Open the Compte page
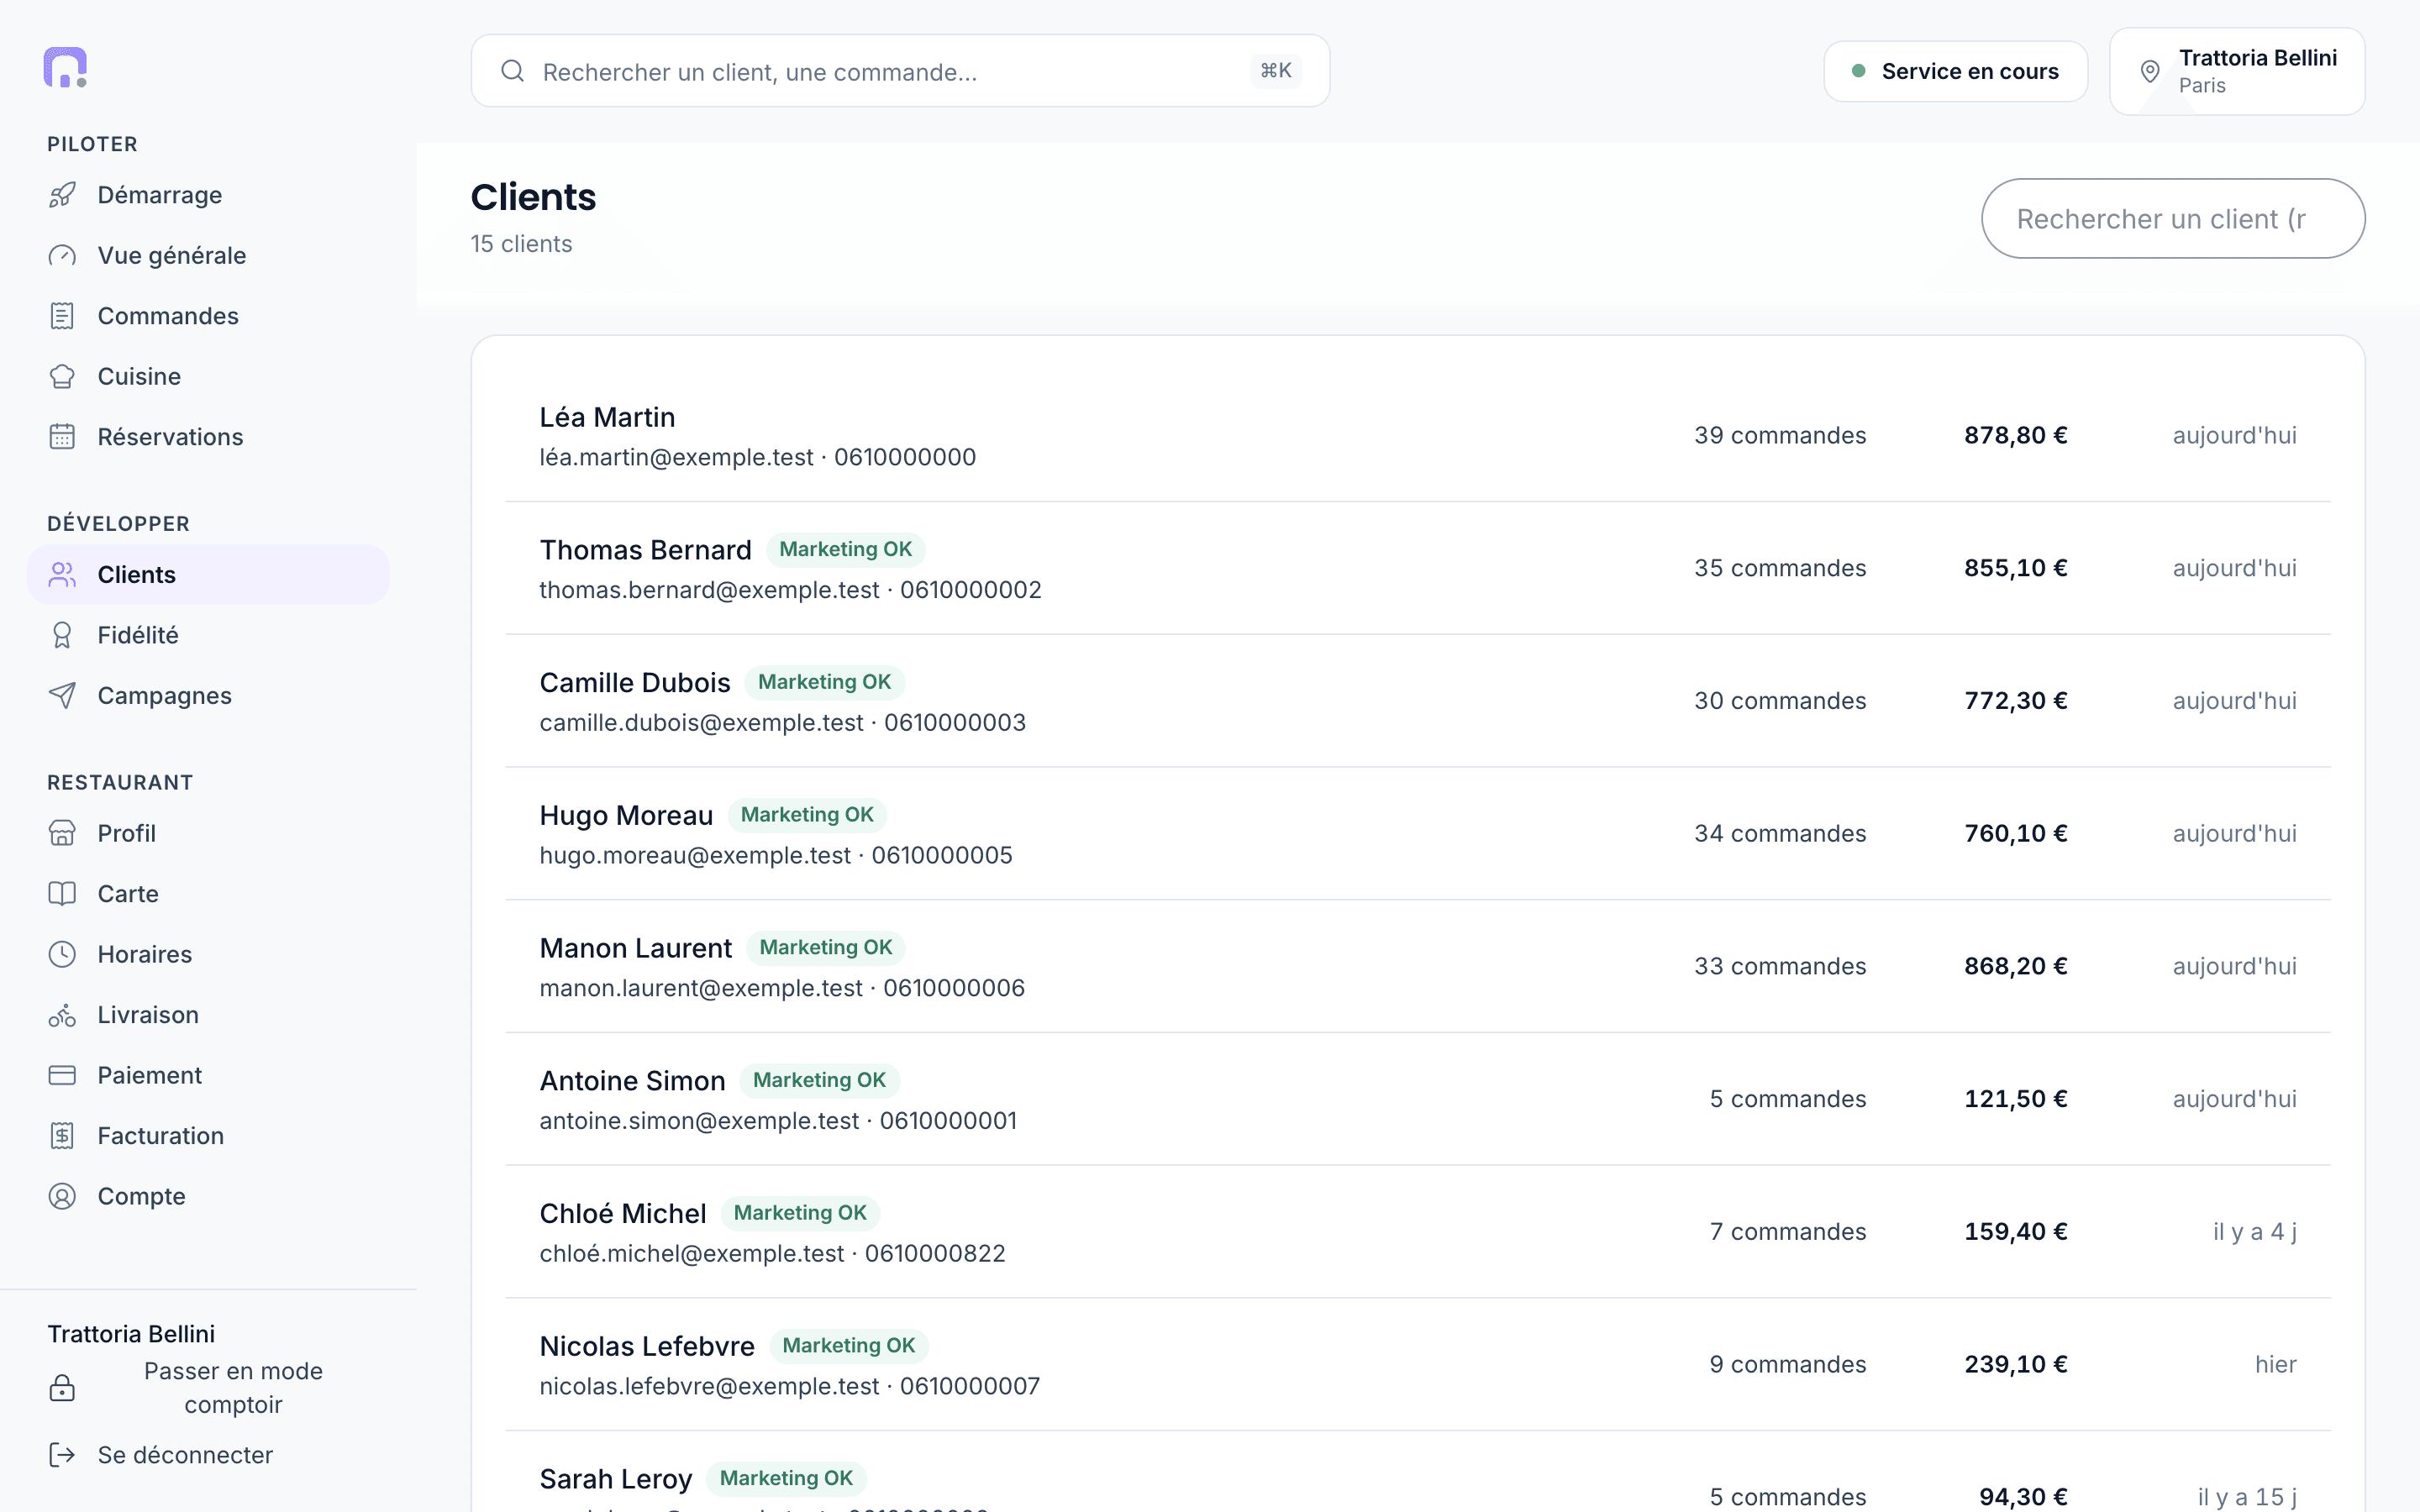Viewport: 2420px width, 1512px height. click(208, 1196)
